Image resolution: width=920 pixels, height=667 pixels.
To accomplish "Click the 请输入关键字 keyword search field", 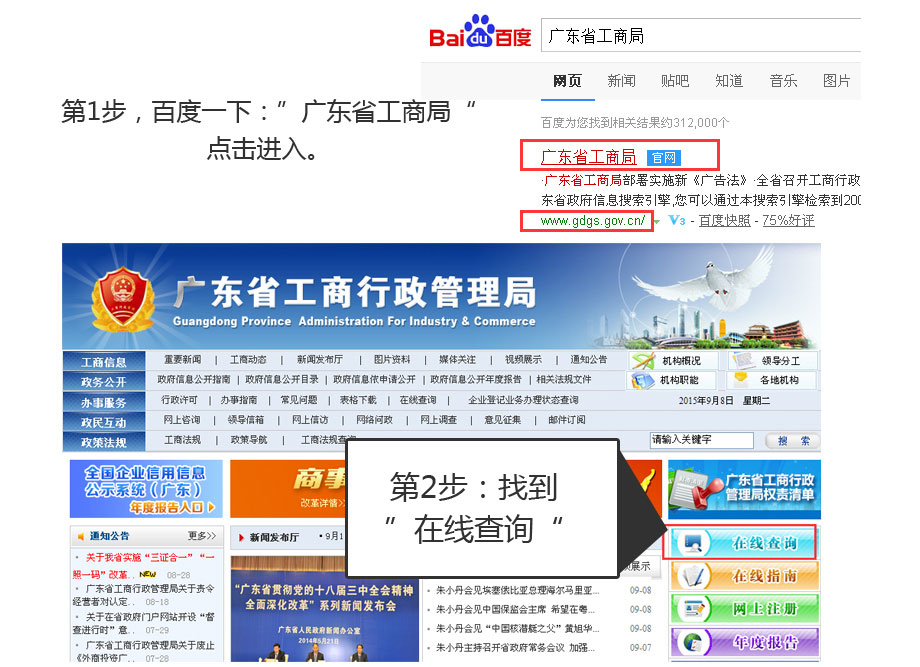I will coord(701,440).
